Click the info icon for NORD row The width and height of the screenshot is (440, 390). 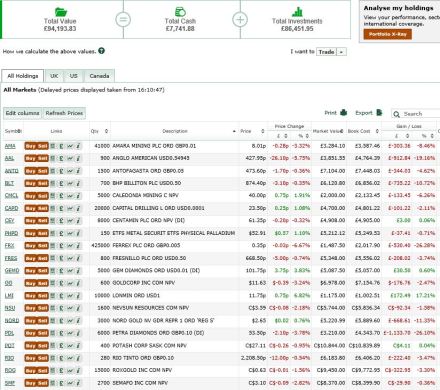(x=78, y=321)
